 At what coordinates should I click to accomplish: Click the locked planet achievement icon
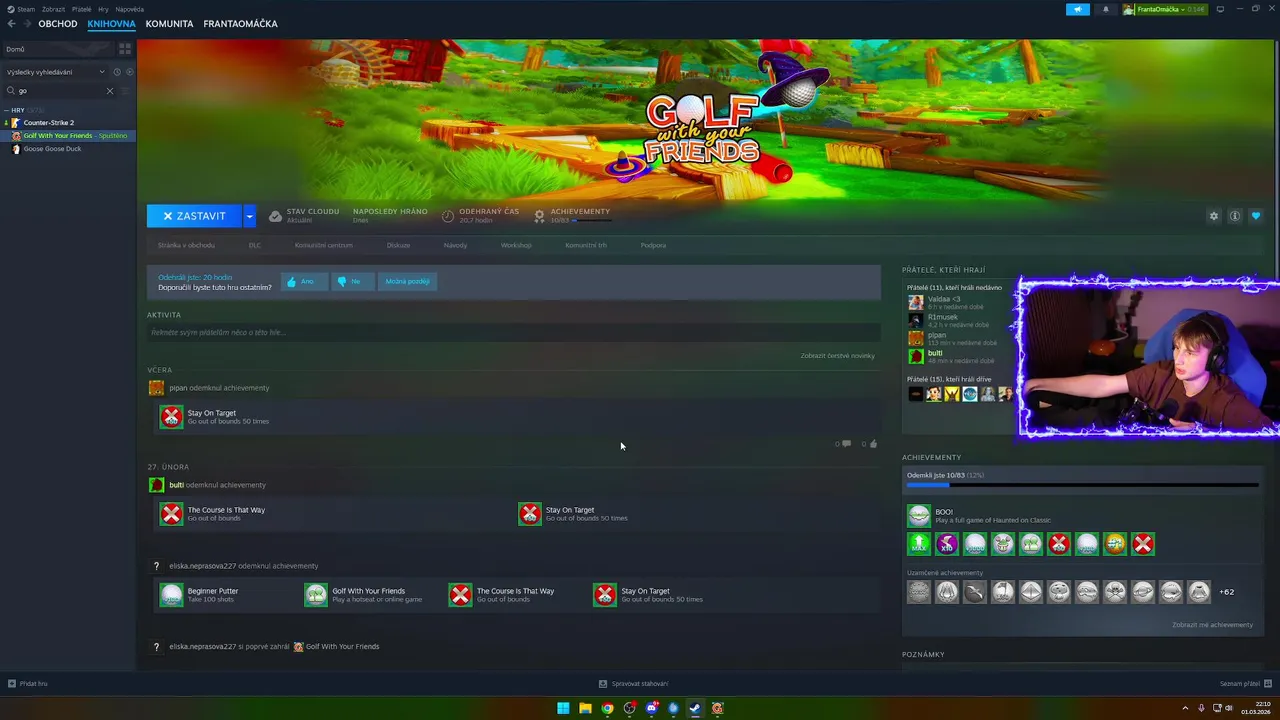1143,592
